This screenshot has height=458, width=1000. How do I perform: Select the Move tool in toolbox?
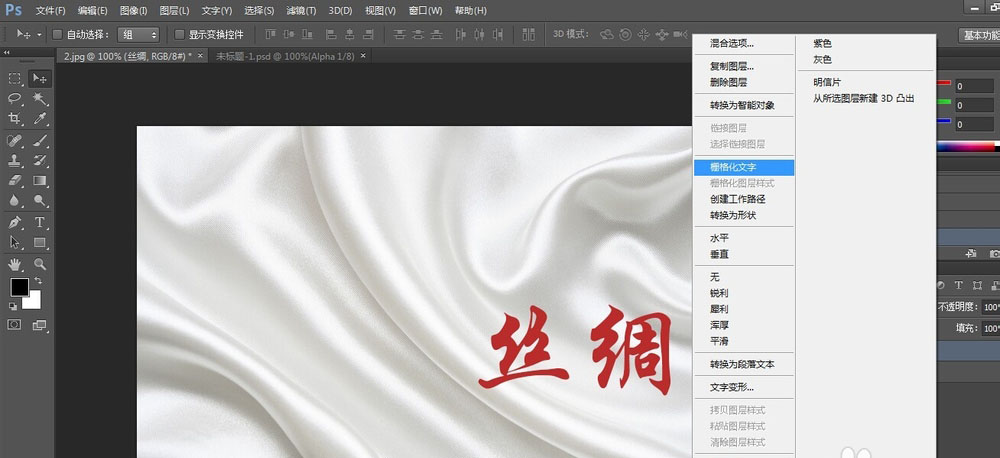(x=40, y=78)
